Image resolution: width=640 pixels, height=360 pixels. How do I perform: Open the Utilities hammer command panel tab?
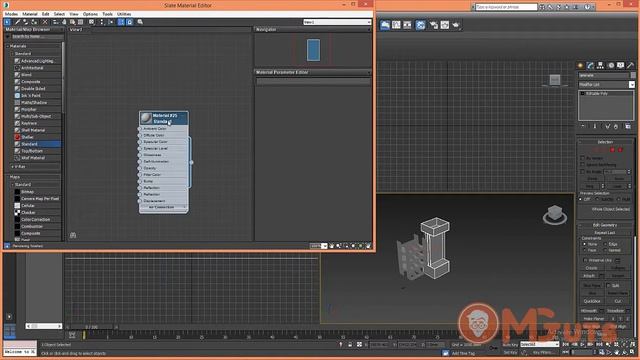[630, 65]
